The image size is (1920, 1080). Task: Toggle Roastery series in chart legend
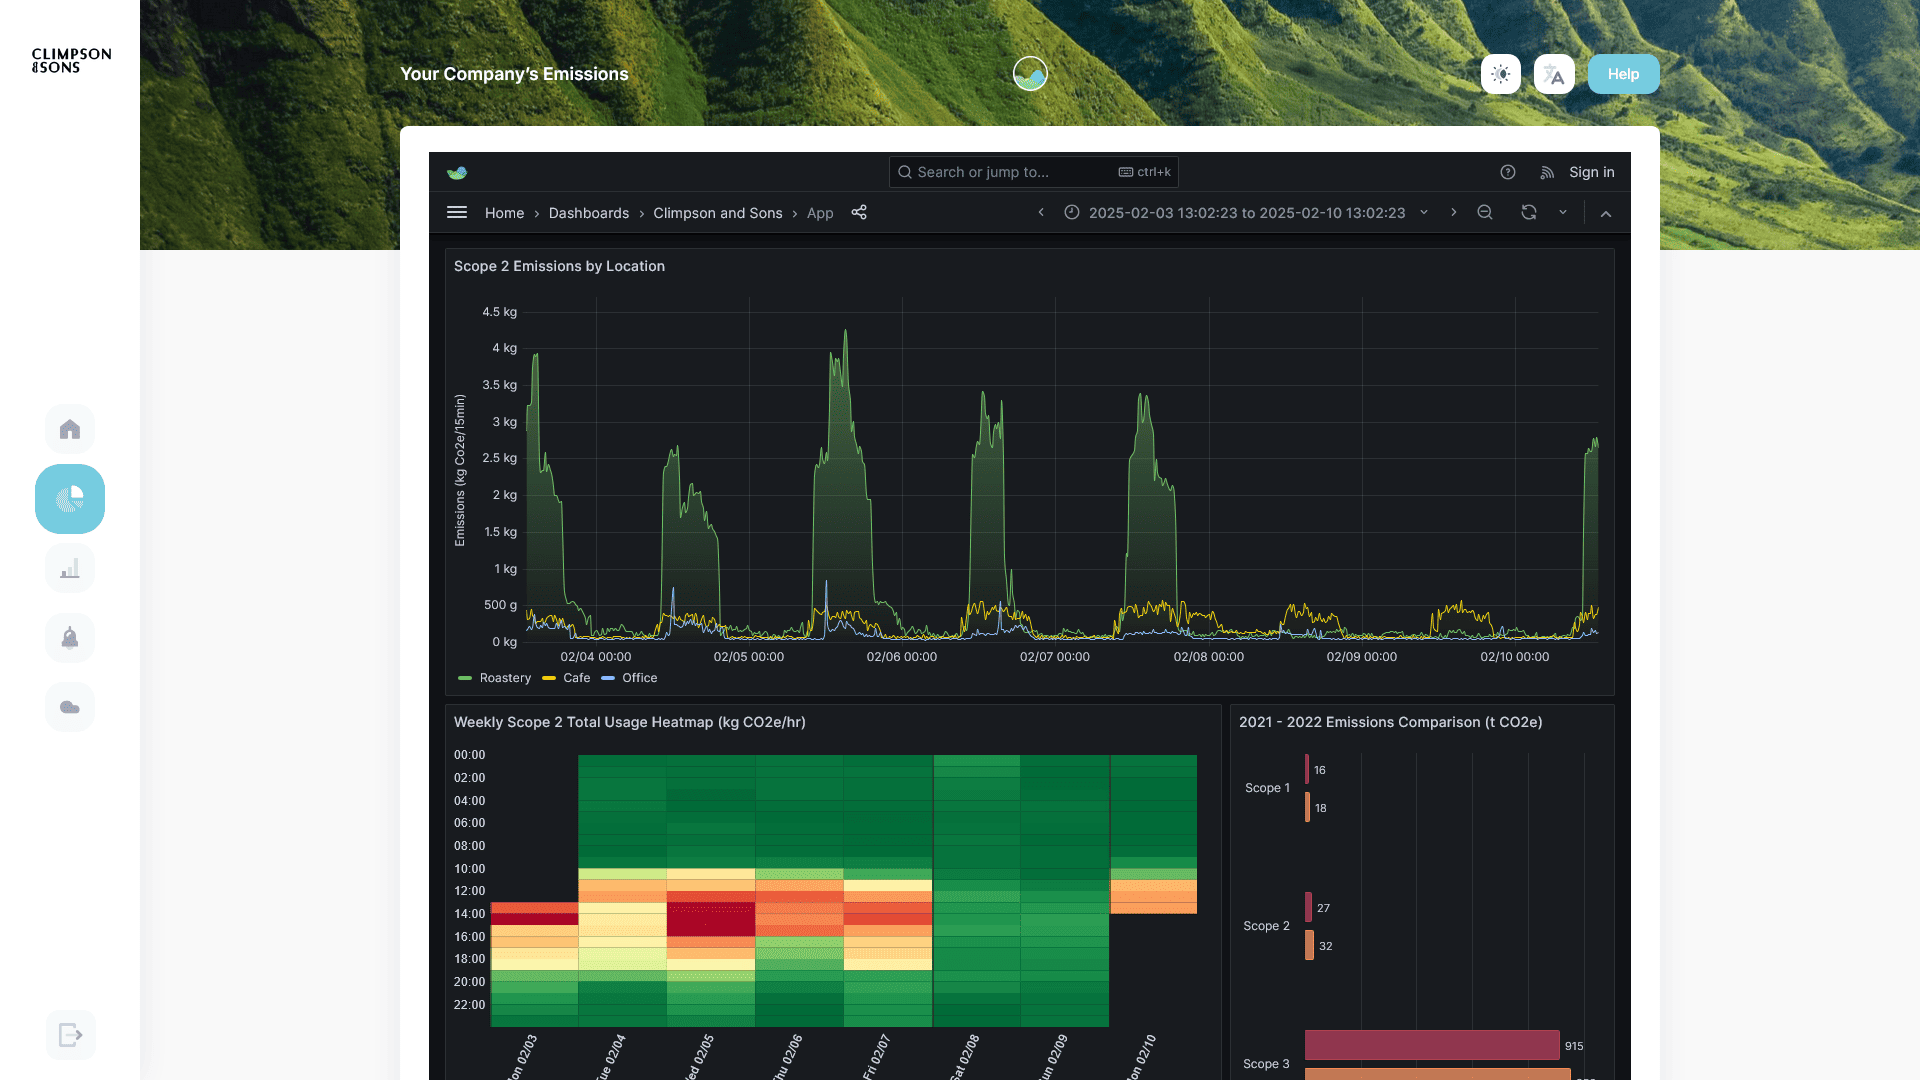(505, 678)
